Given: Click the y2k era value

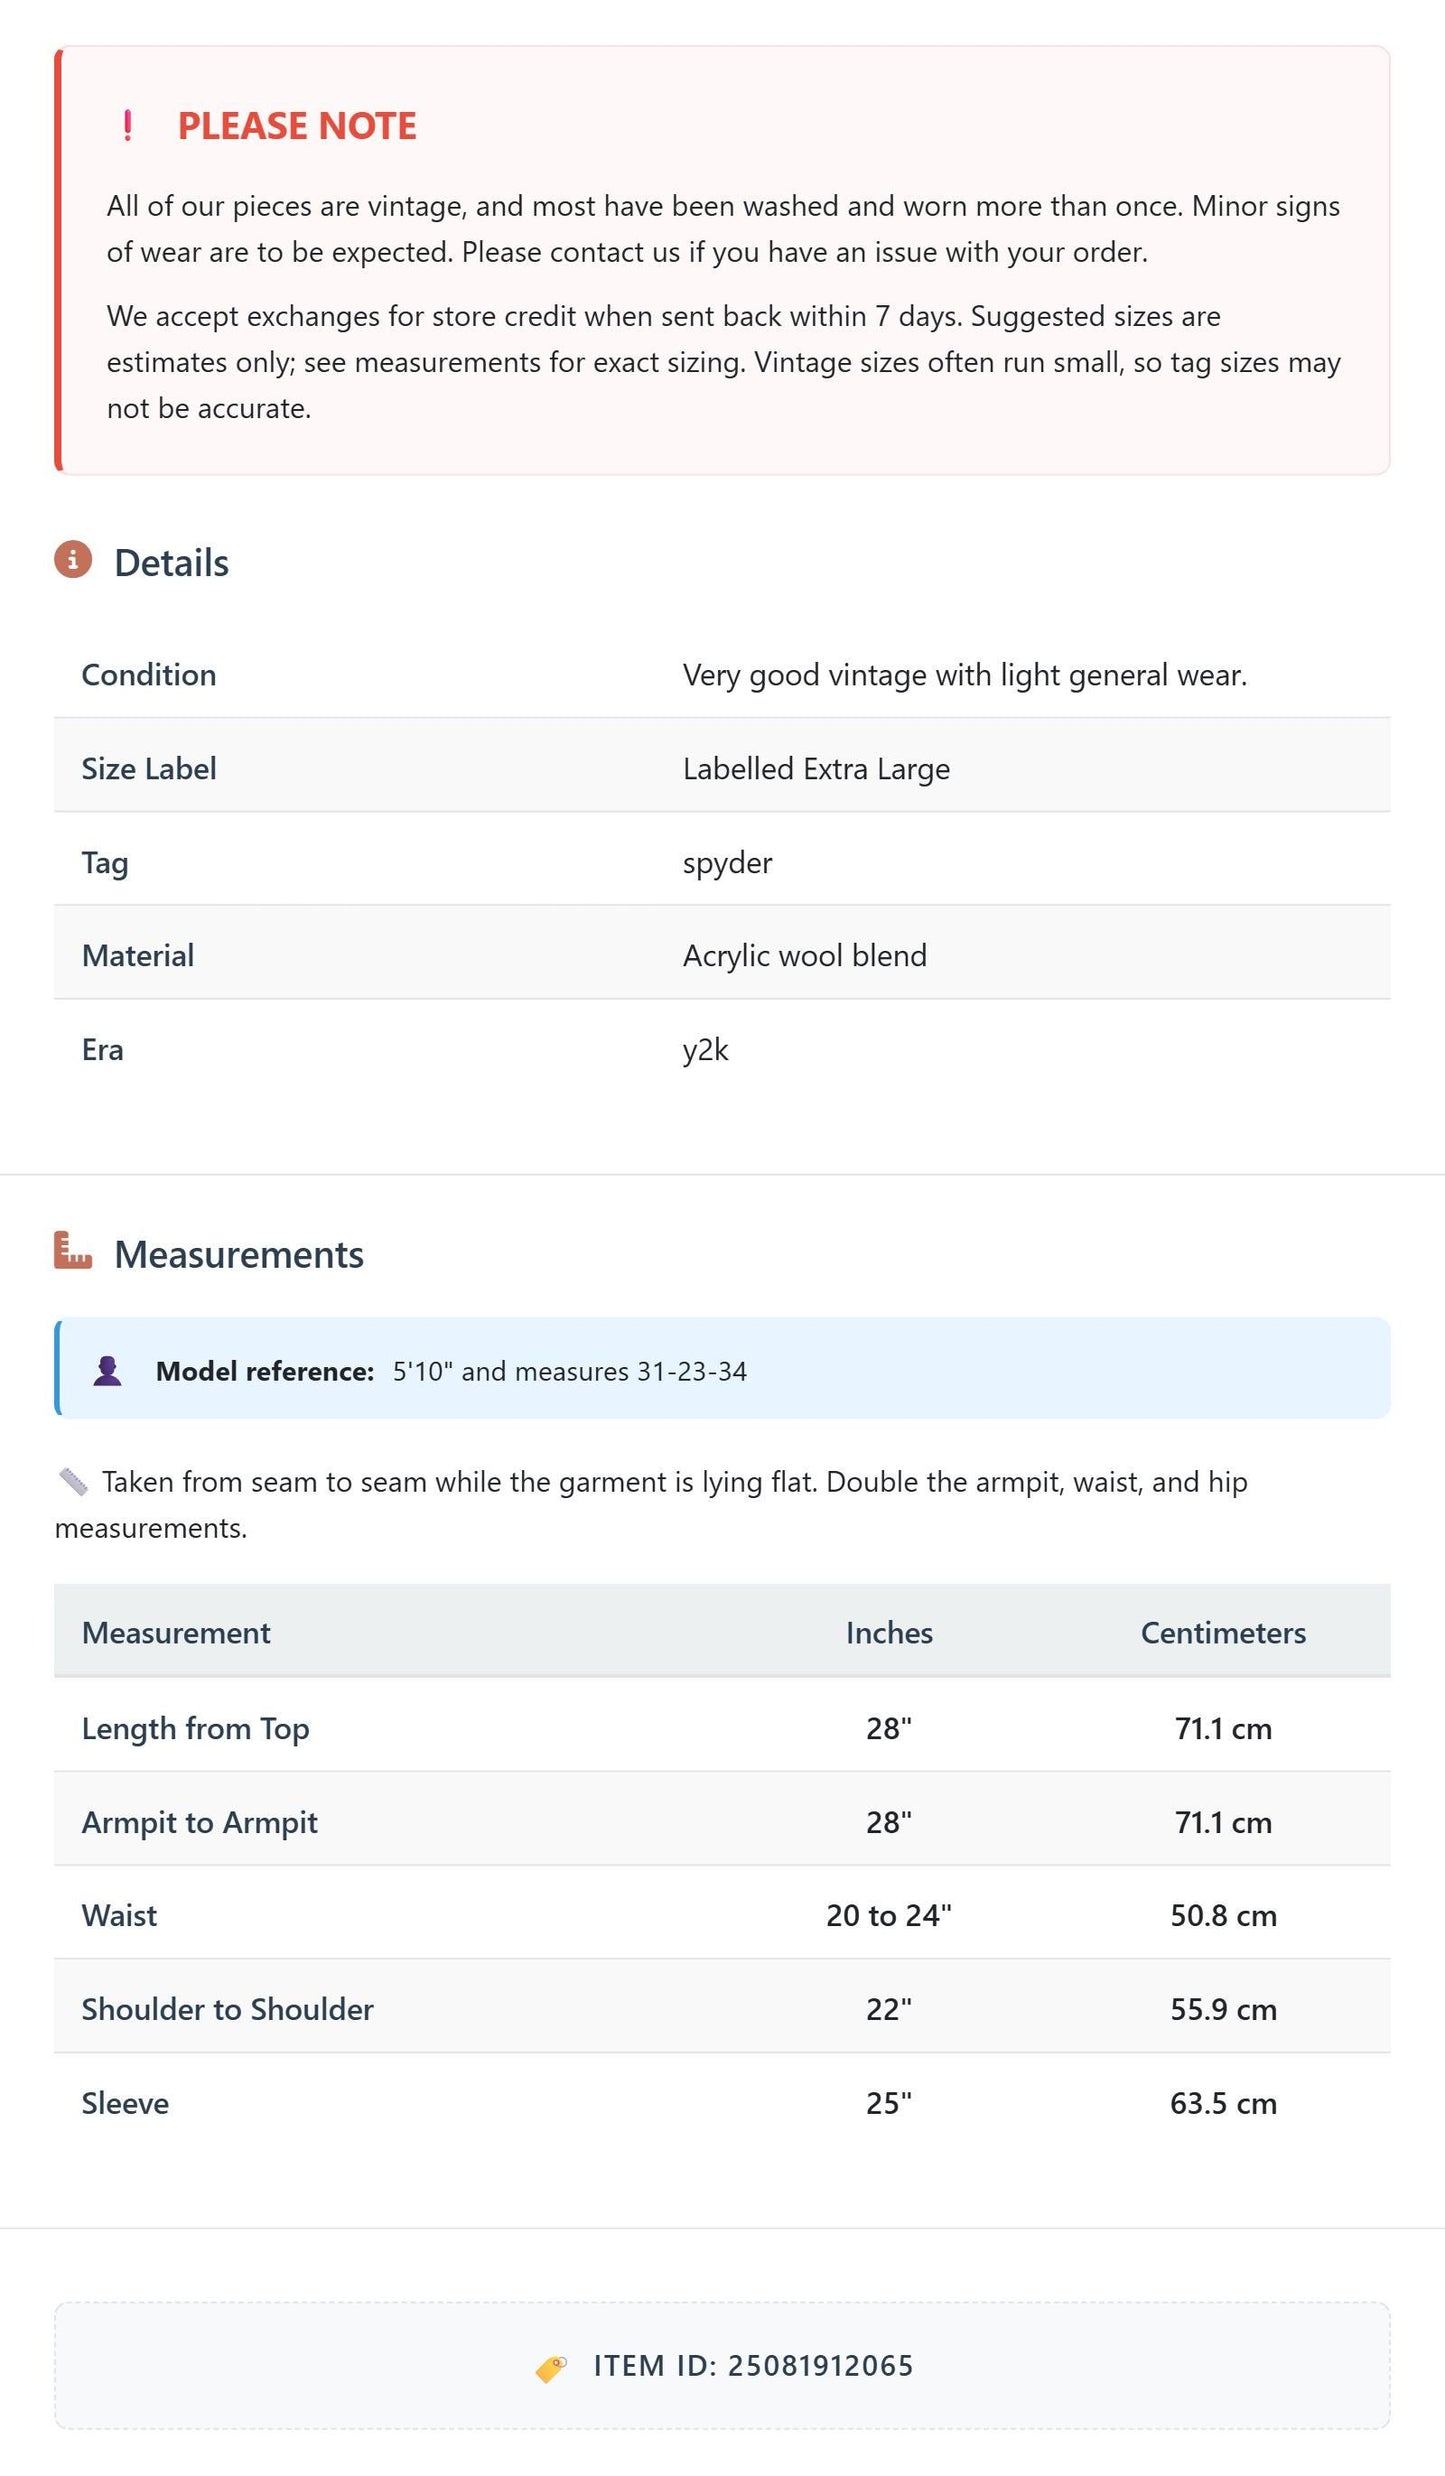Looking at the screenshot, I should (705, 1050).
